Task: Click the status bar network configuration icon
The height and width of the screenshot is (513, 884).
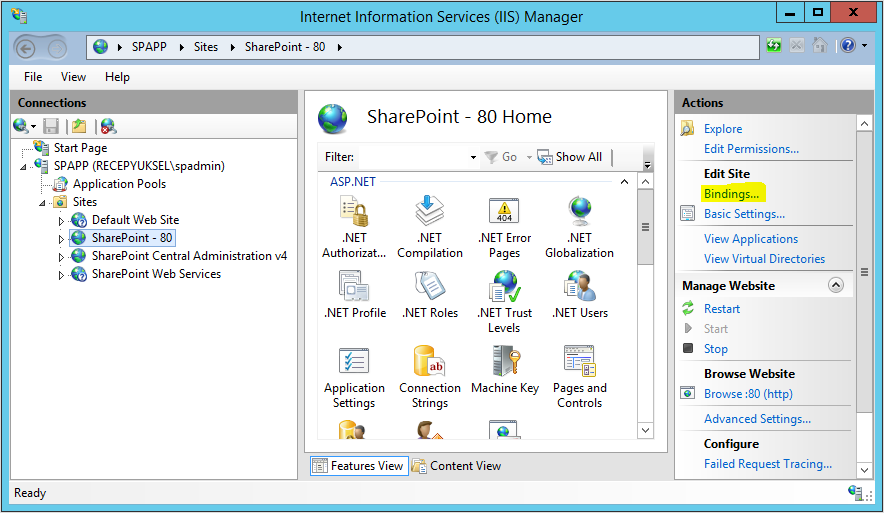Action: click(x=855, y=492)
